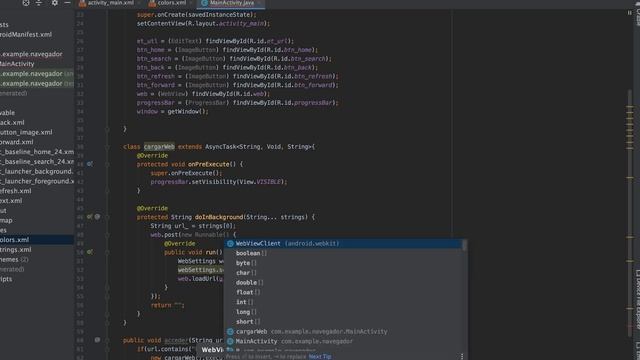Image resolution: width=640 pixels, height=360 pixels.
Task: Choose the int[] completion suggestion
Action: tap(342, 302)
